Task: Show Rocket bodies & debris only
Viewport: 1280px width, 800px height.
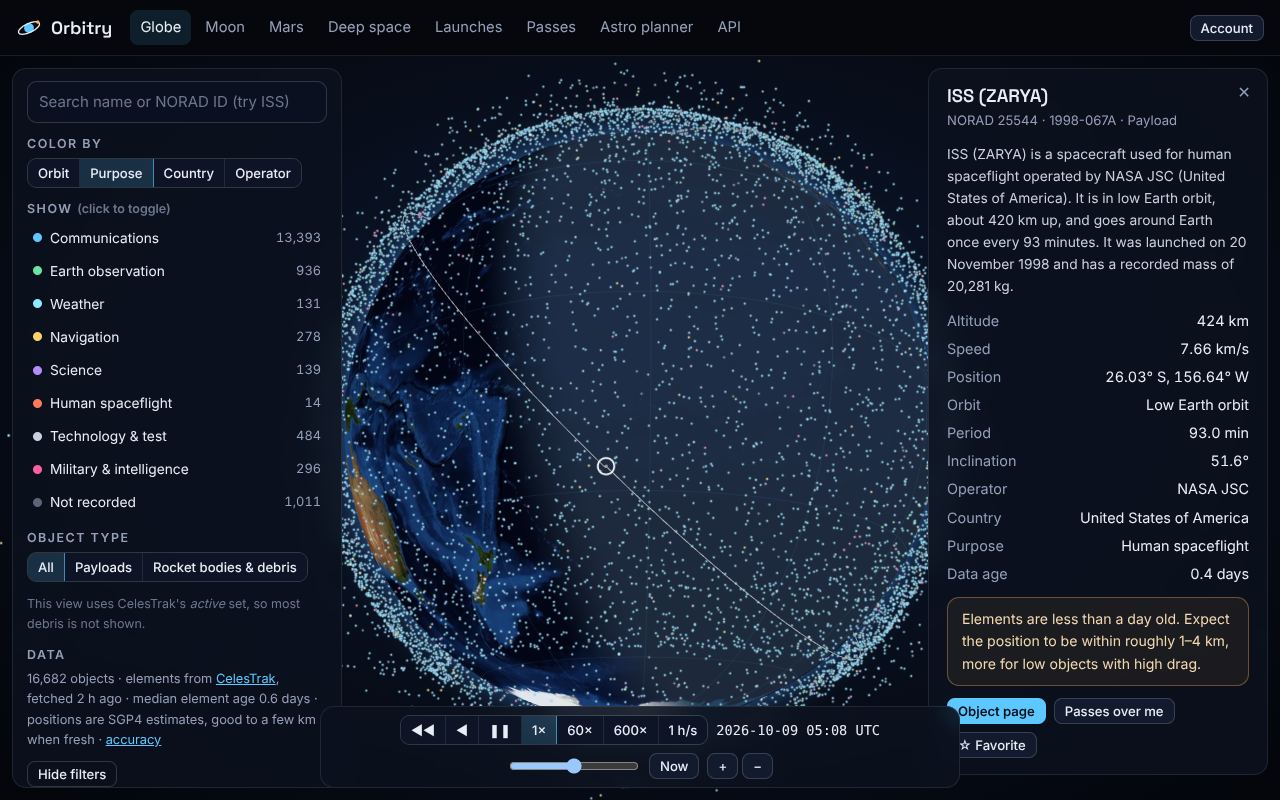Action: (225, 567)
